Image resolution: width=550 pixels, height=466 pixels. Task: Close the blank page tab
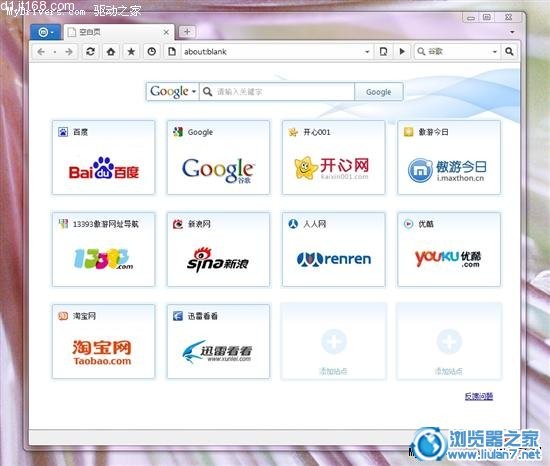[x=166, y=32]
